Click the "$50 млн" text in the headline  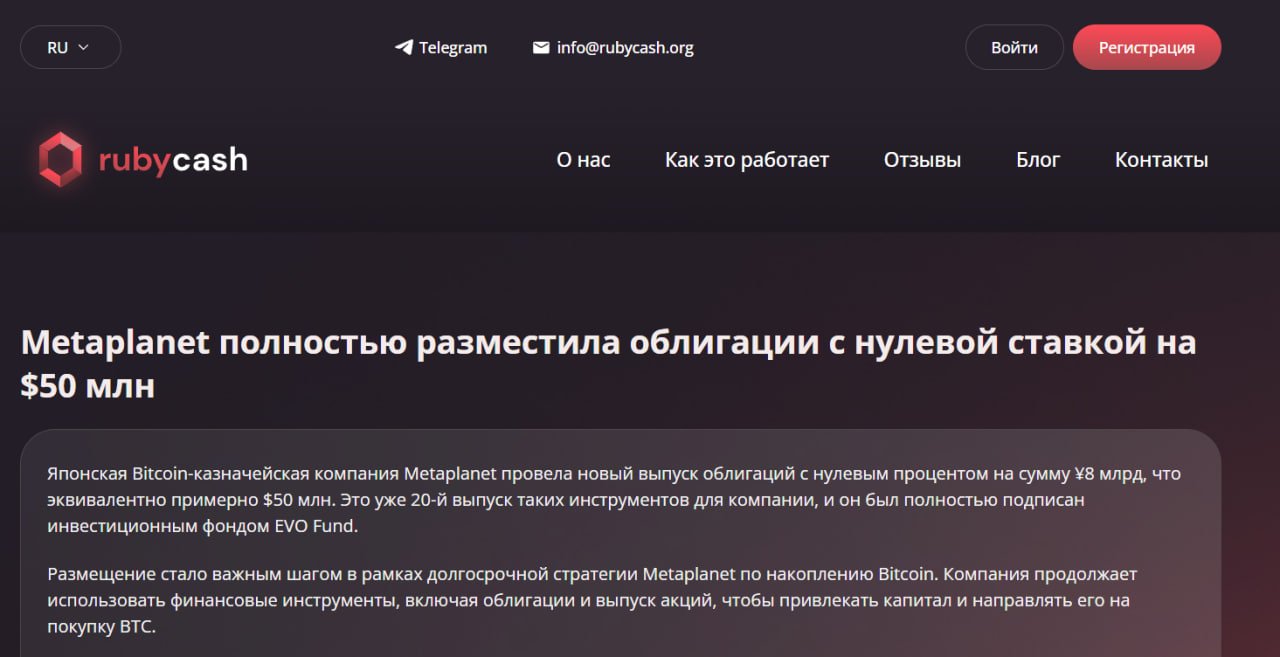coord(88,386)
